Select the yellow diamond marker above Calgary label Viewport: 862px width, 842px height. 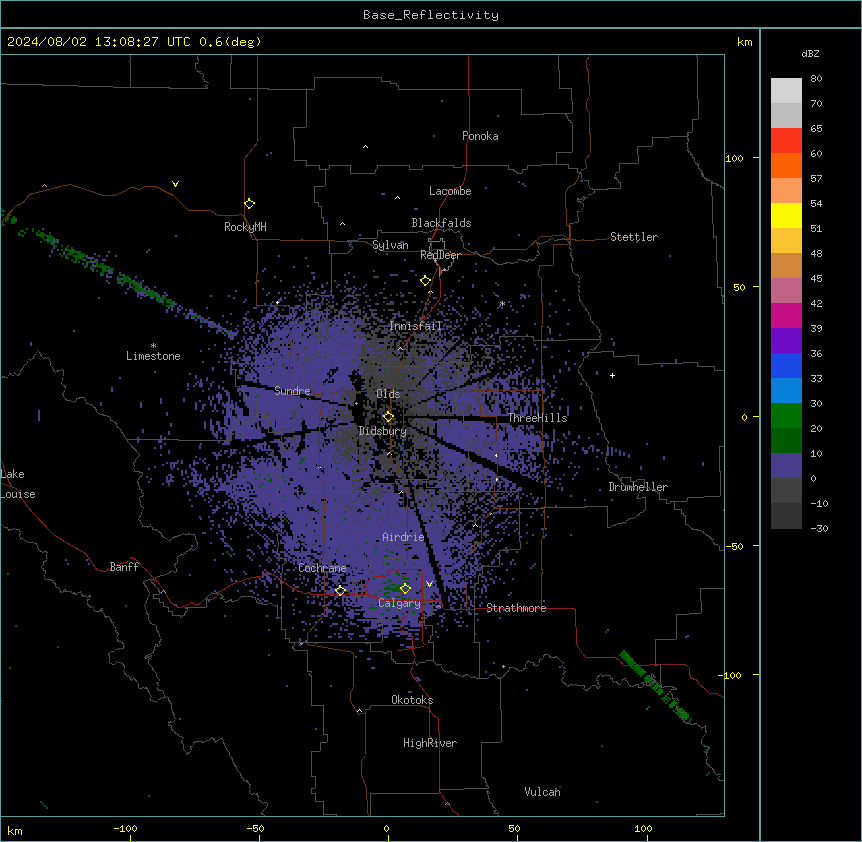tap(405, 589)
